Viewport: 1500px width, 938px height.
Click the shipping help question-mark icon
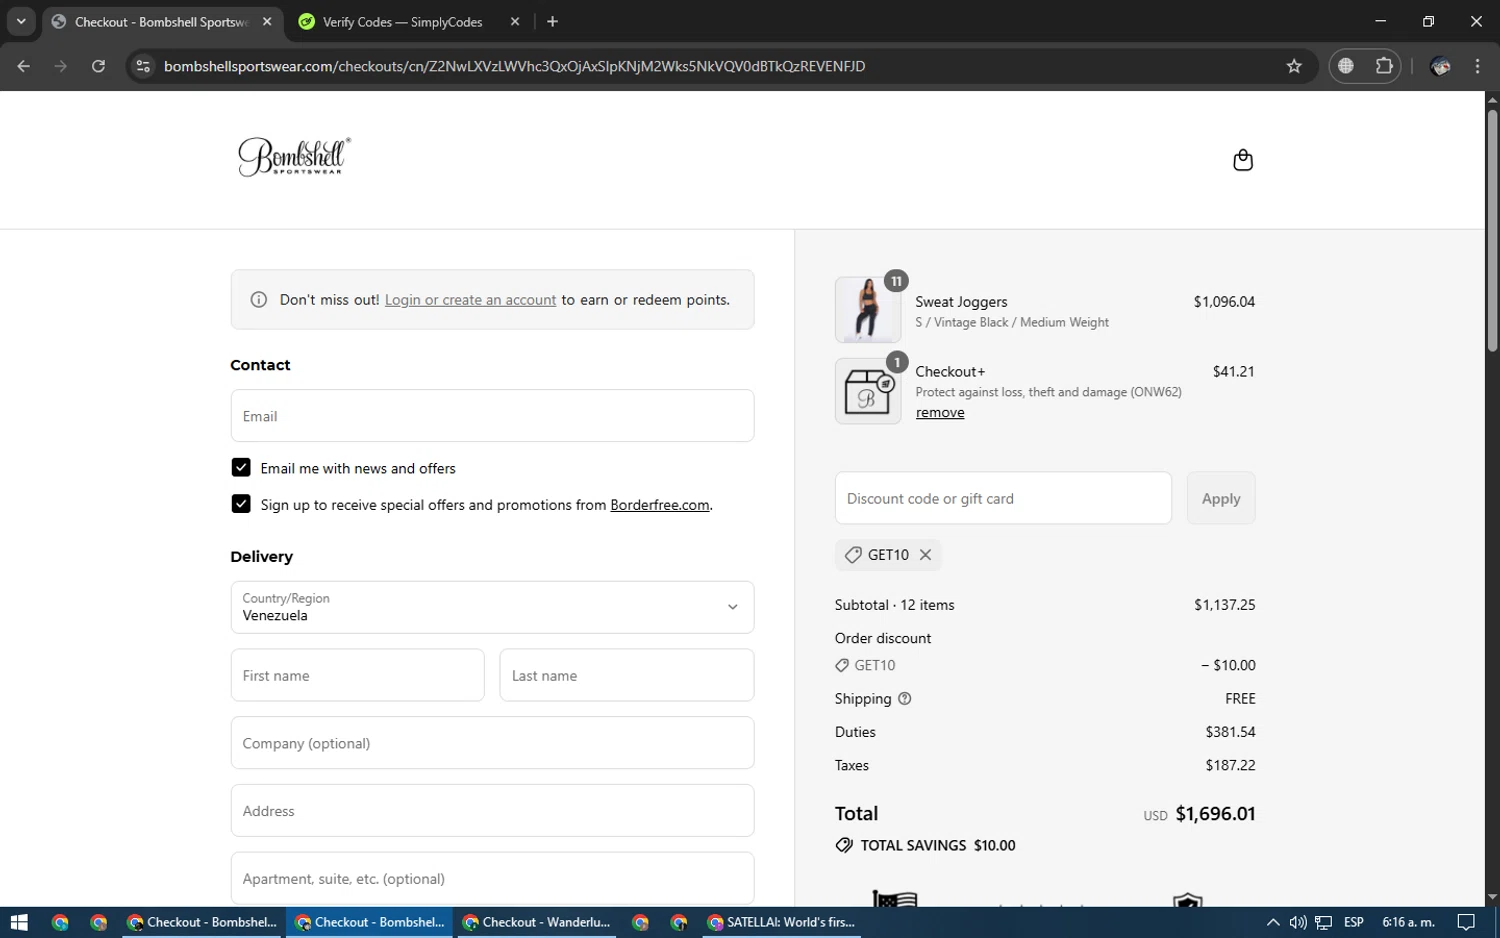[905, 699]
